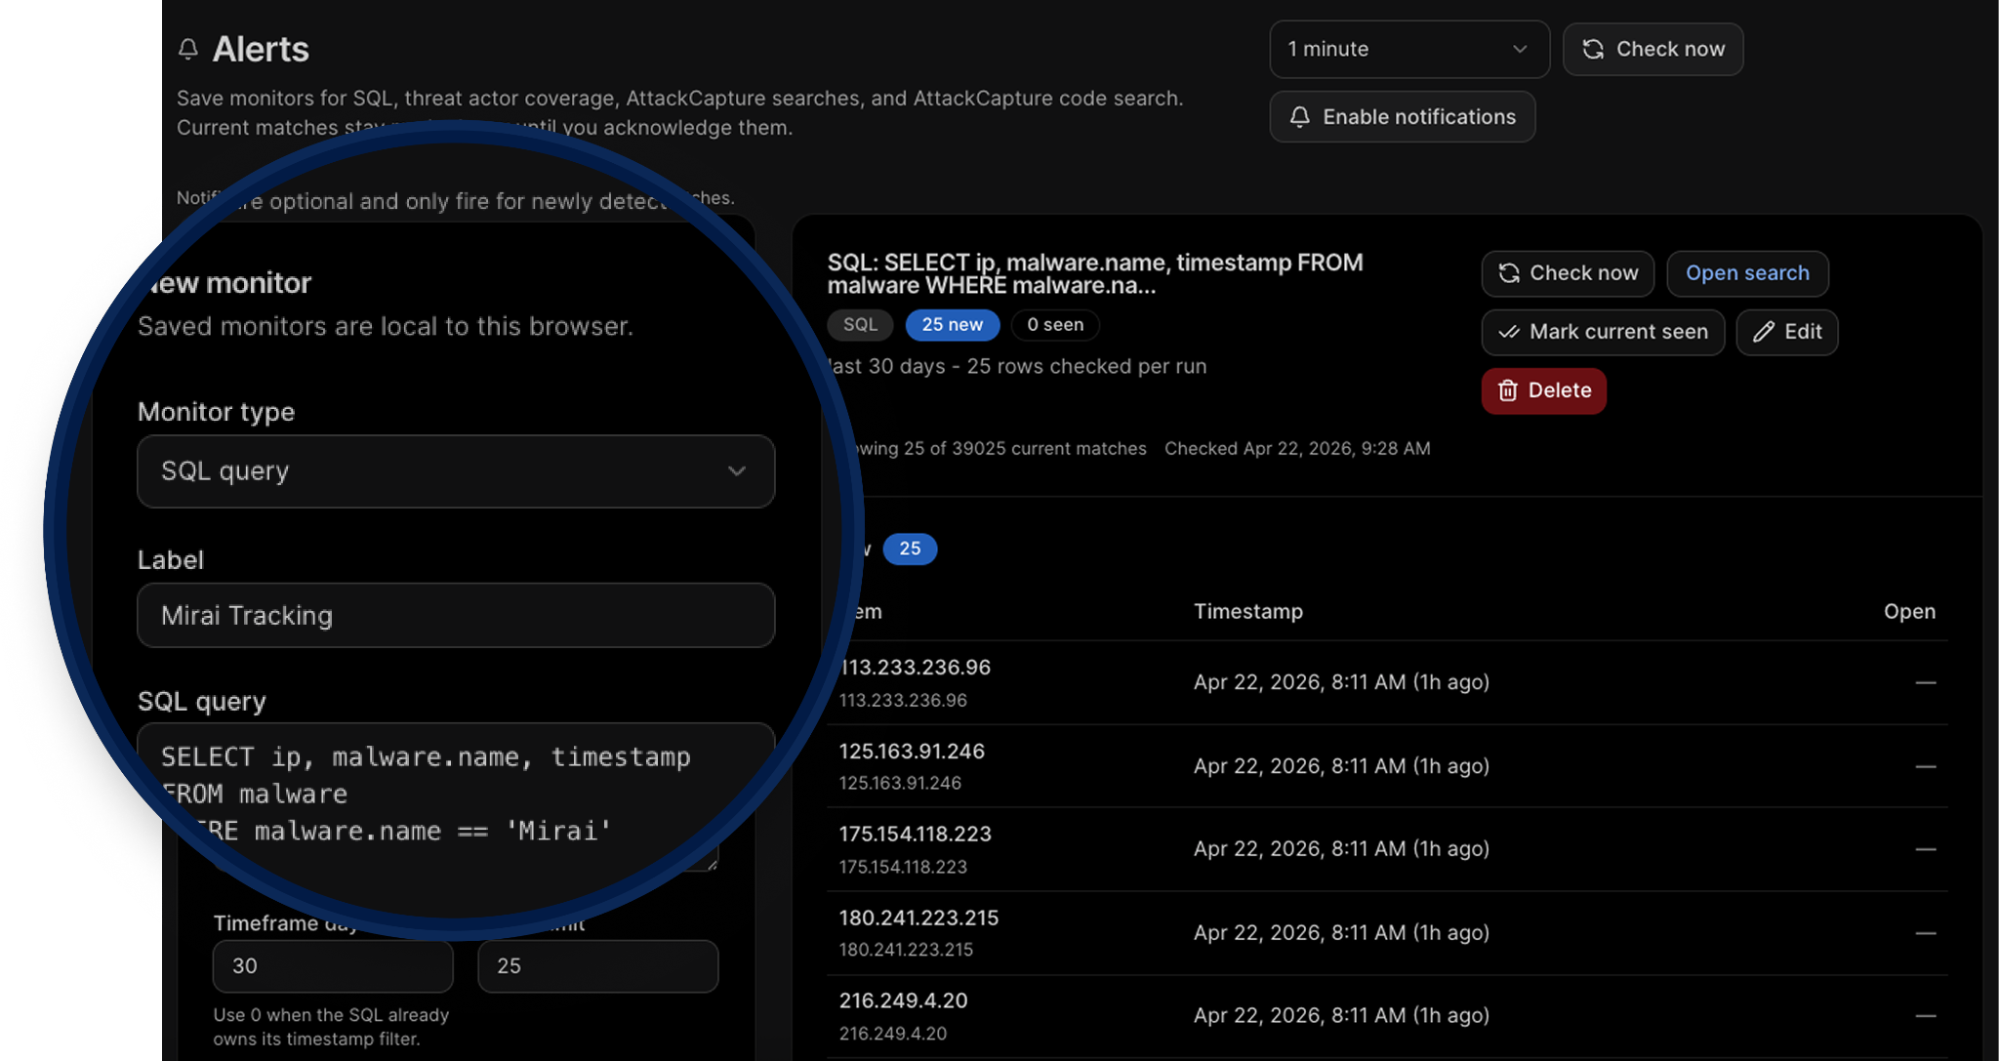Click the timestamp in the 216.249.4.20 row
The image size is (1999, 1061).
coord(1341,1015)
